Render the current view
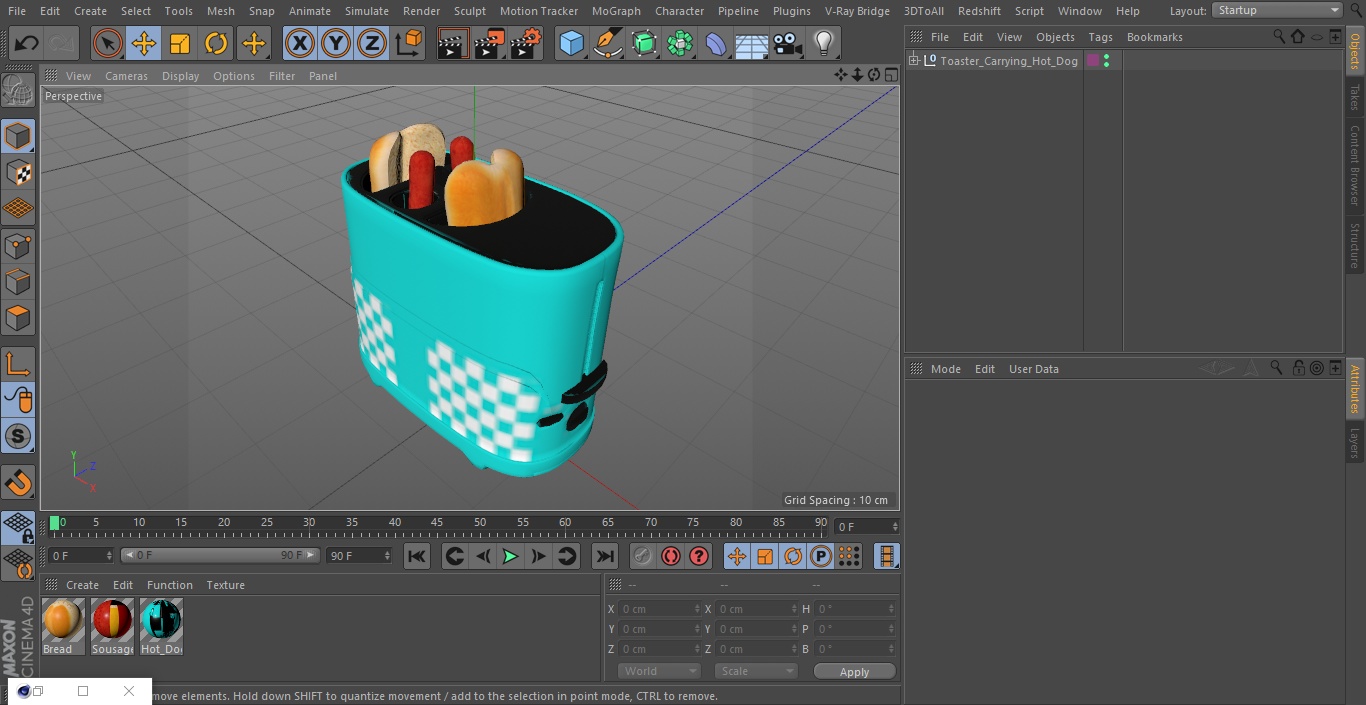Viewport: 1366px width, 705px height. [453, 43]
